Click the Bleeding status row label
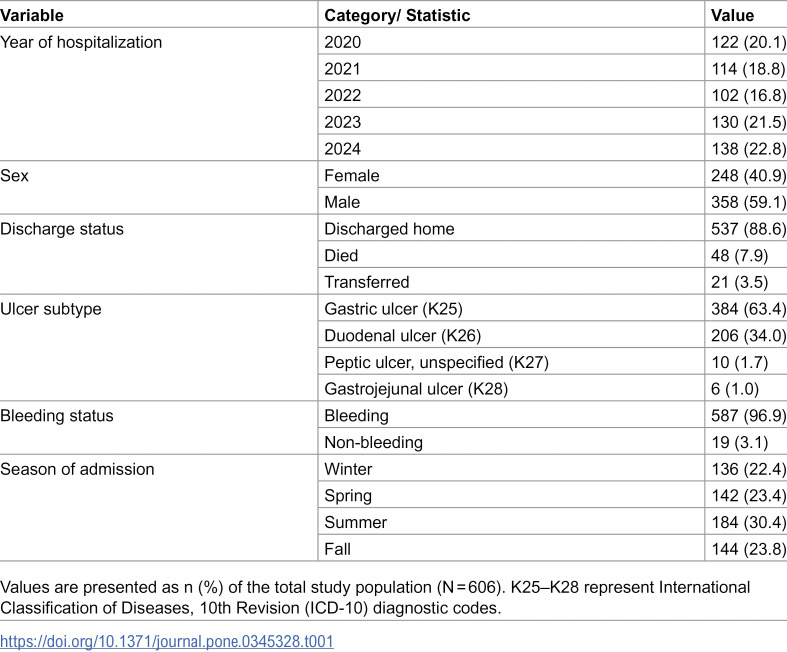The image size is (787, 652). 57,416
